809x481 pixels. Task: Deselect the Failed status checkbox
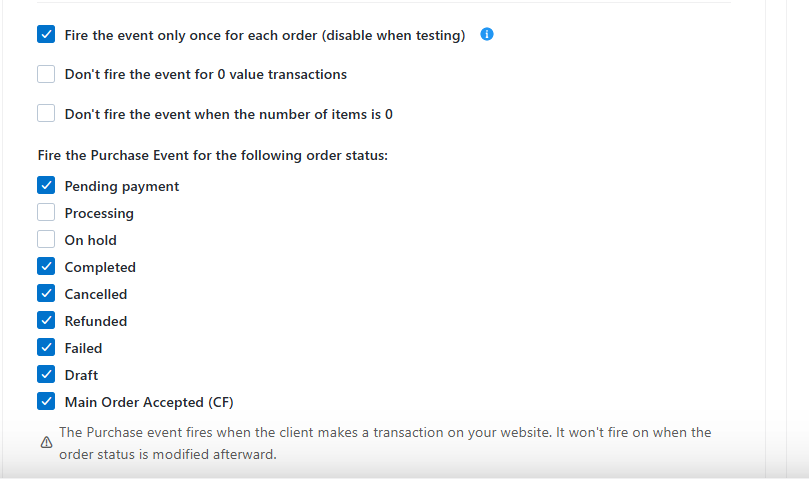[46, 348]
